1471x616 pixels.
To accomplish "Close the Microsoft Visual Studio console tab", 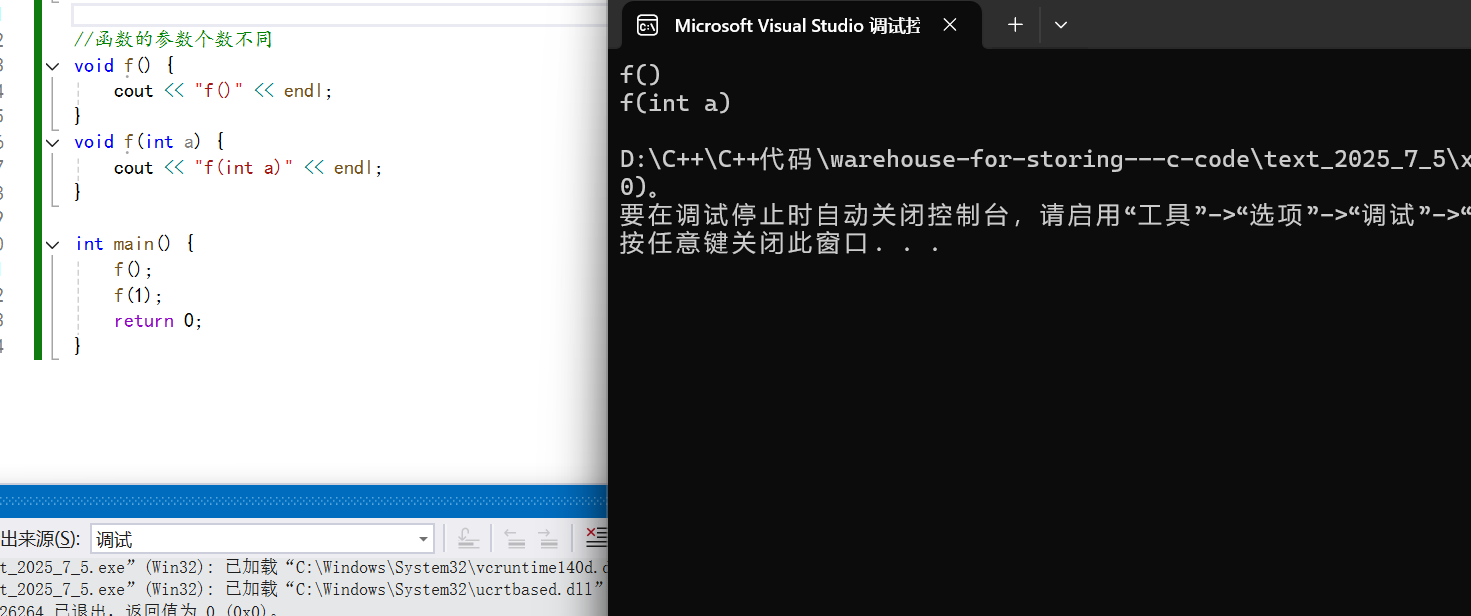I will [950, 25].
